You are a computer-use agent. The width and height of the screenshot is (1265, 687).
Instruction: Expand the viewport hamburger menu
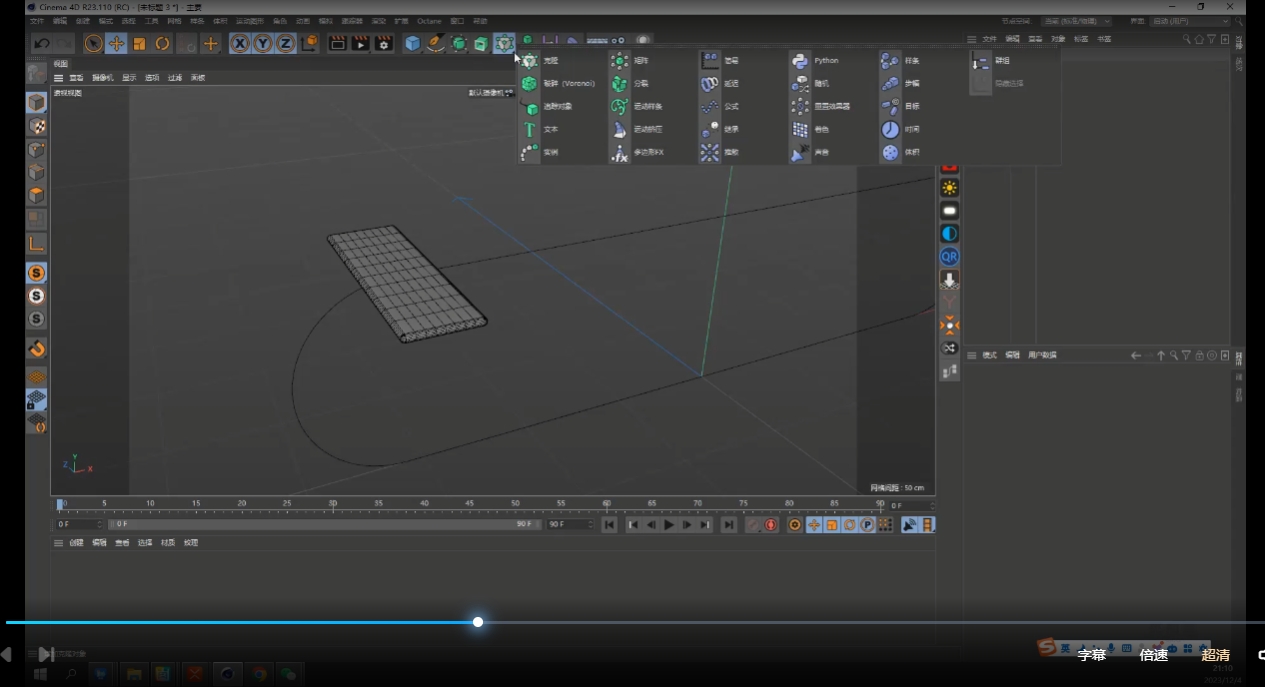point(59,78)
